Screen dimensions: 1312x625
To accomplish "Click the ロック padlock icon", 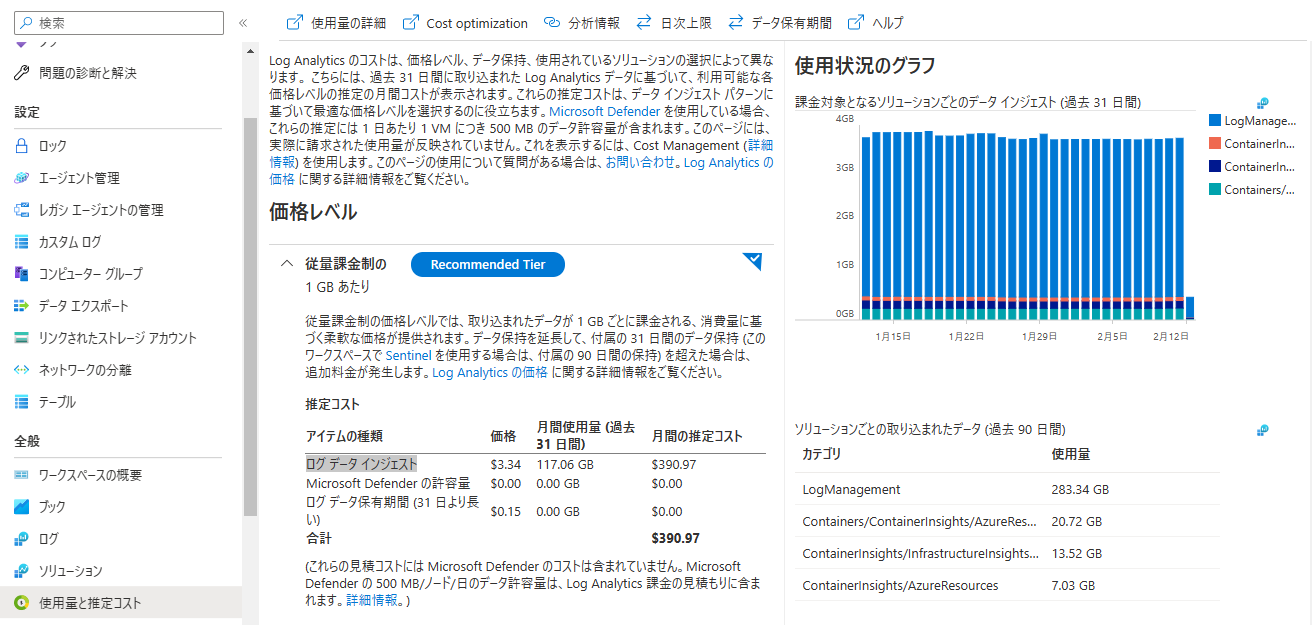I will point(22,146).
